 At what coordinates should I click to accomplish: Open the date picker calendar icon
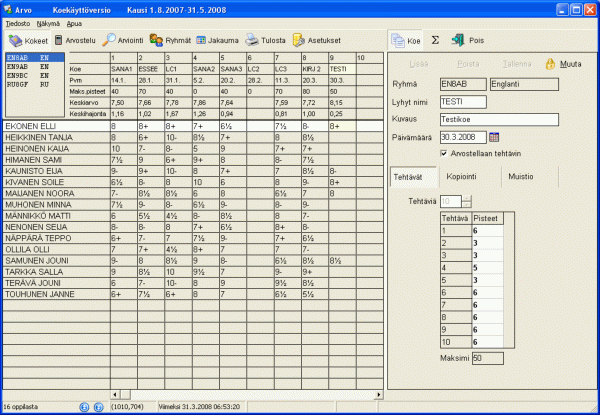tap(494, 136)
